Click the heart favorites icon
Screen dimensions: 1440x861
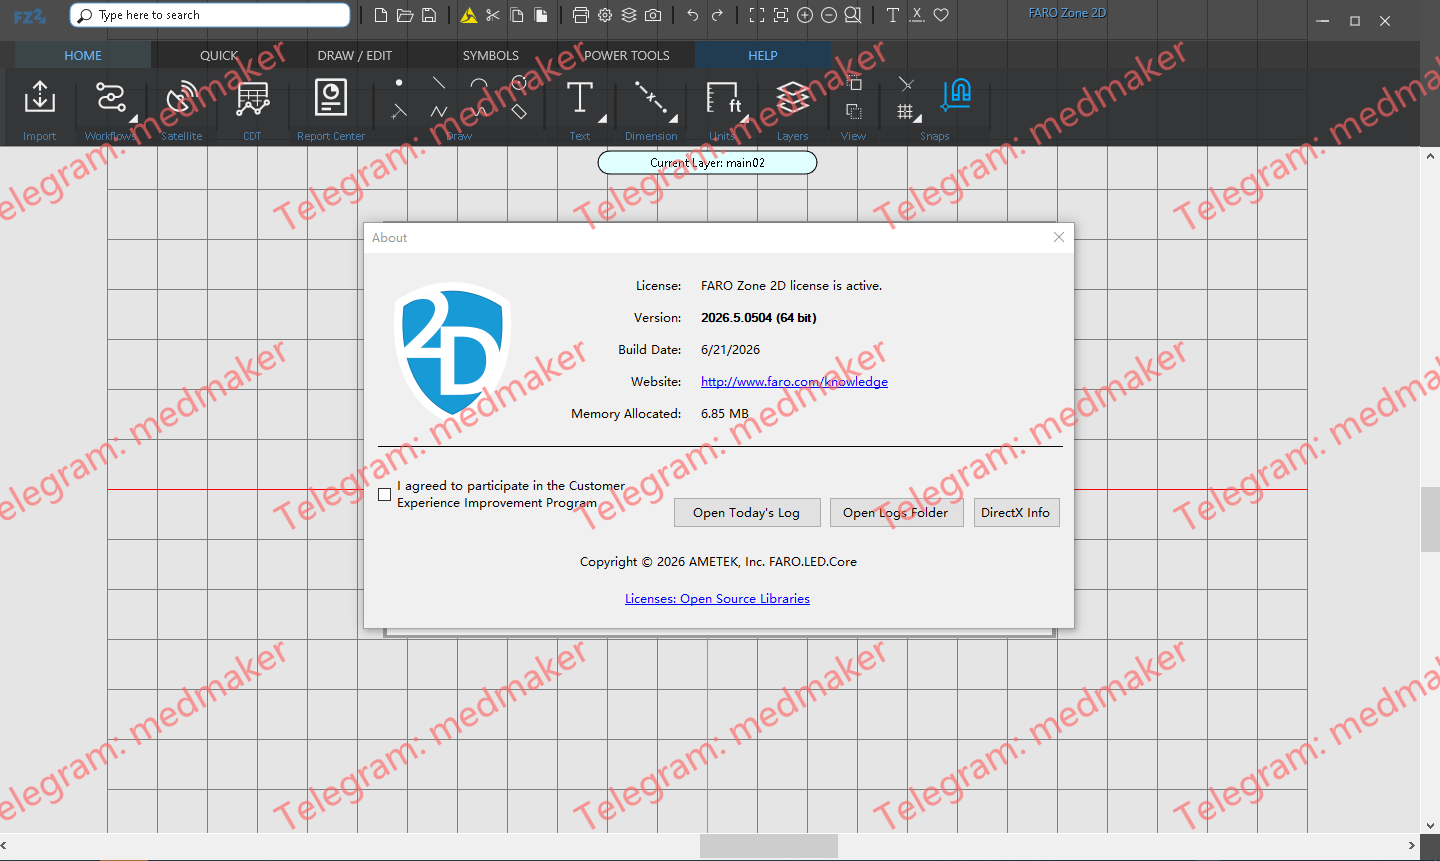click(941, 15)
